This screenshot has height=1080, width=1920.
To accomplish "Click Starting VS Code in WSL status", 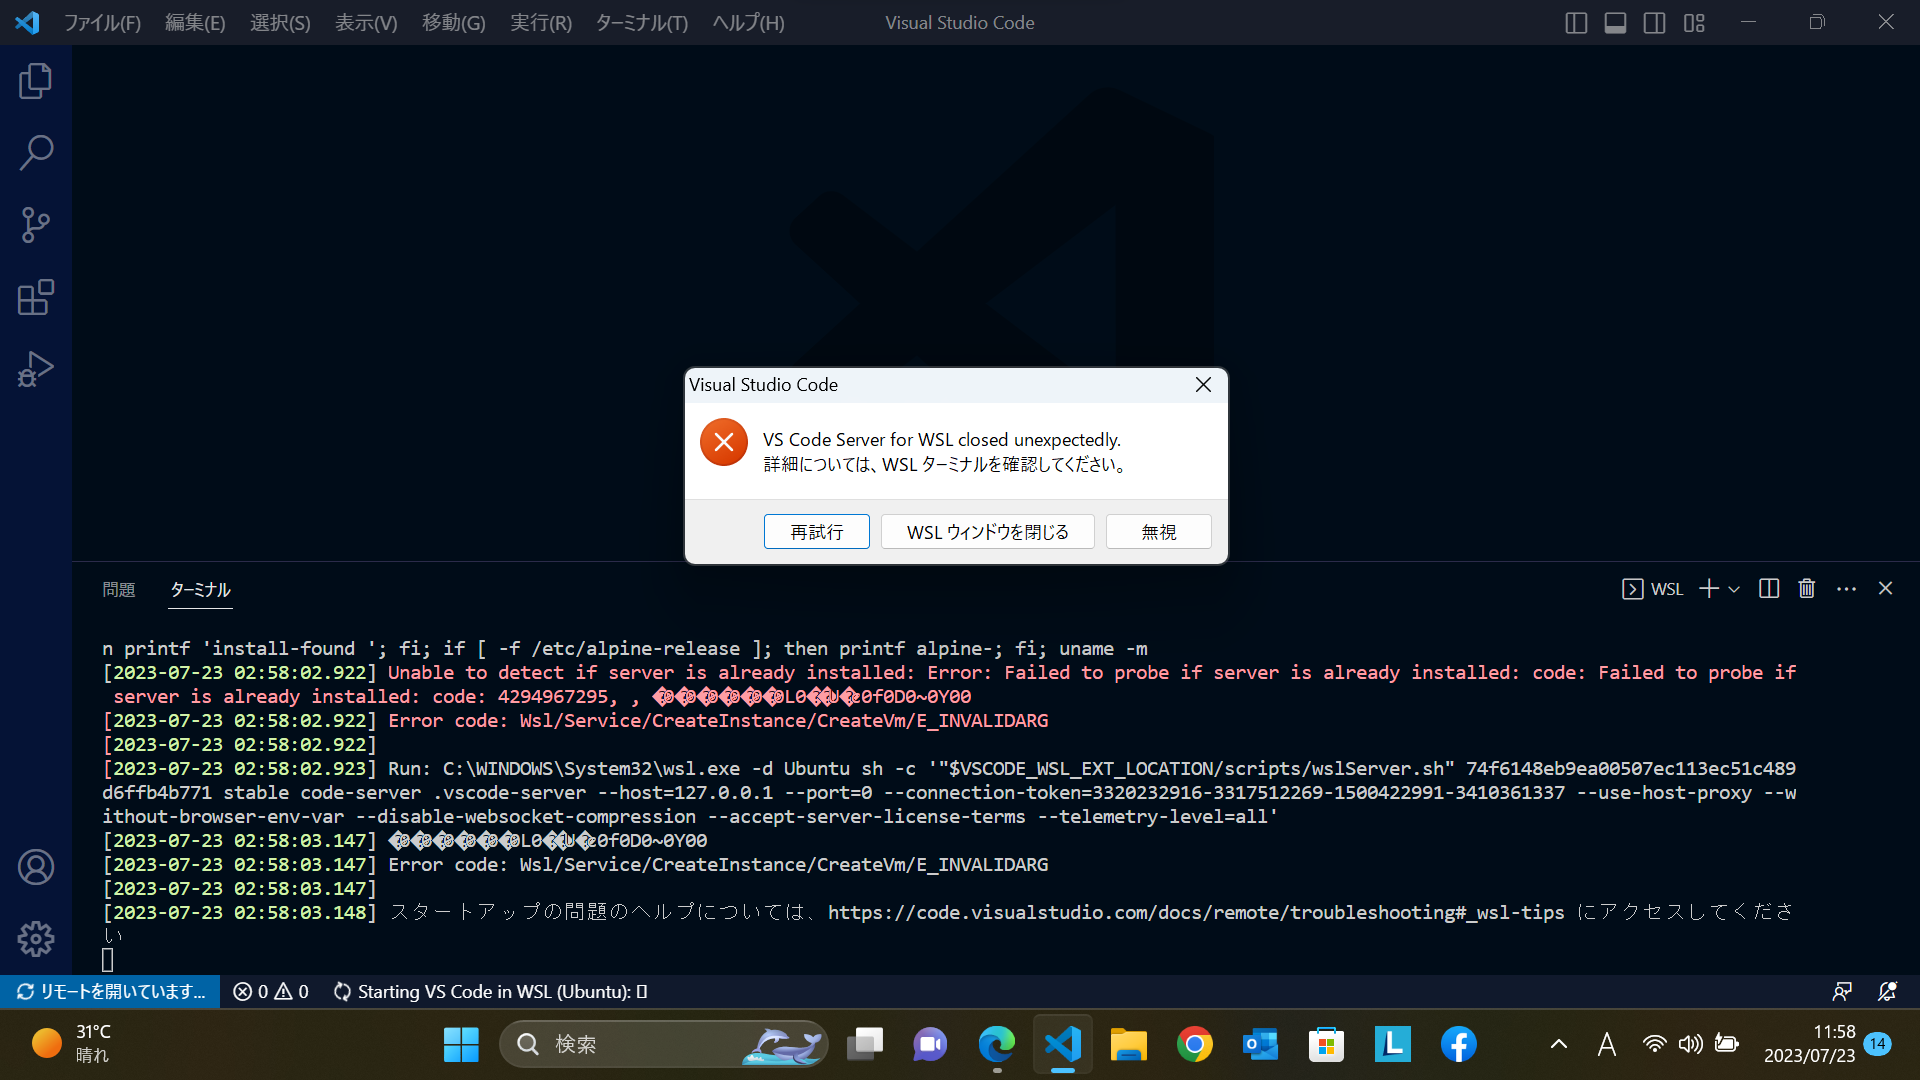I will click(491, 991).
